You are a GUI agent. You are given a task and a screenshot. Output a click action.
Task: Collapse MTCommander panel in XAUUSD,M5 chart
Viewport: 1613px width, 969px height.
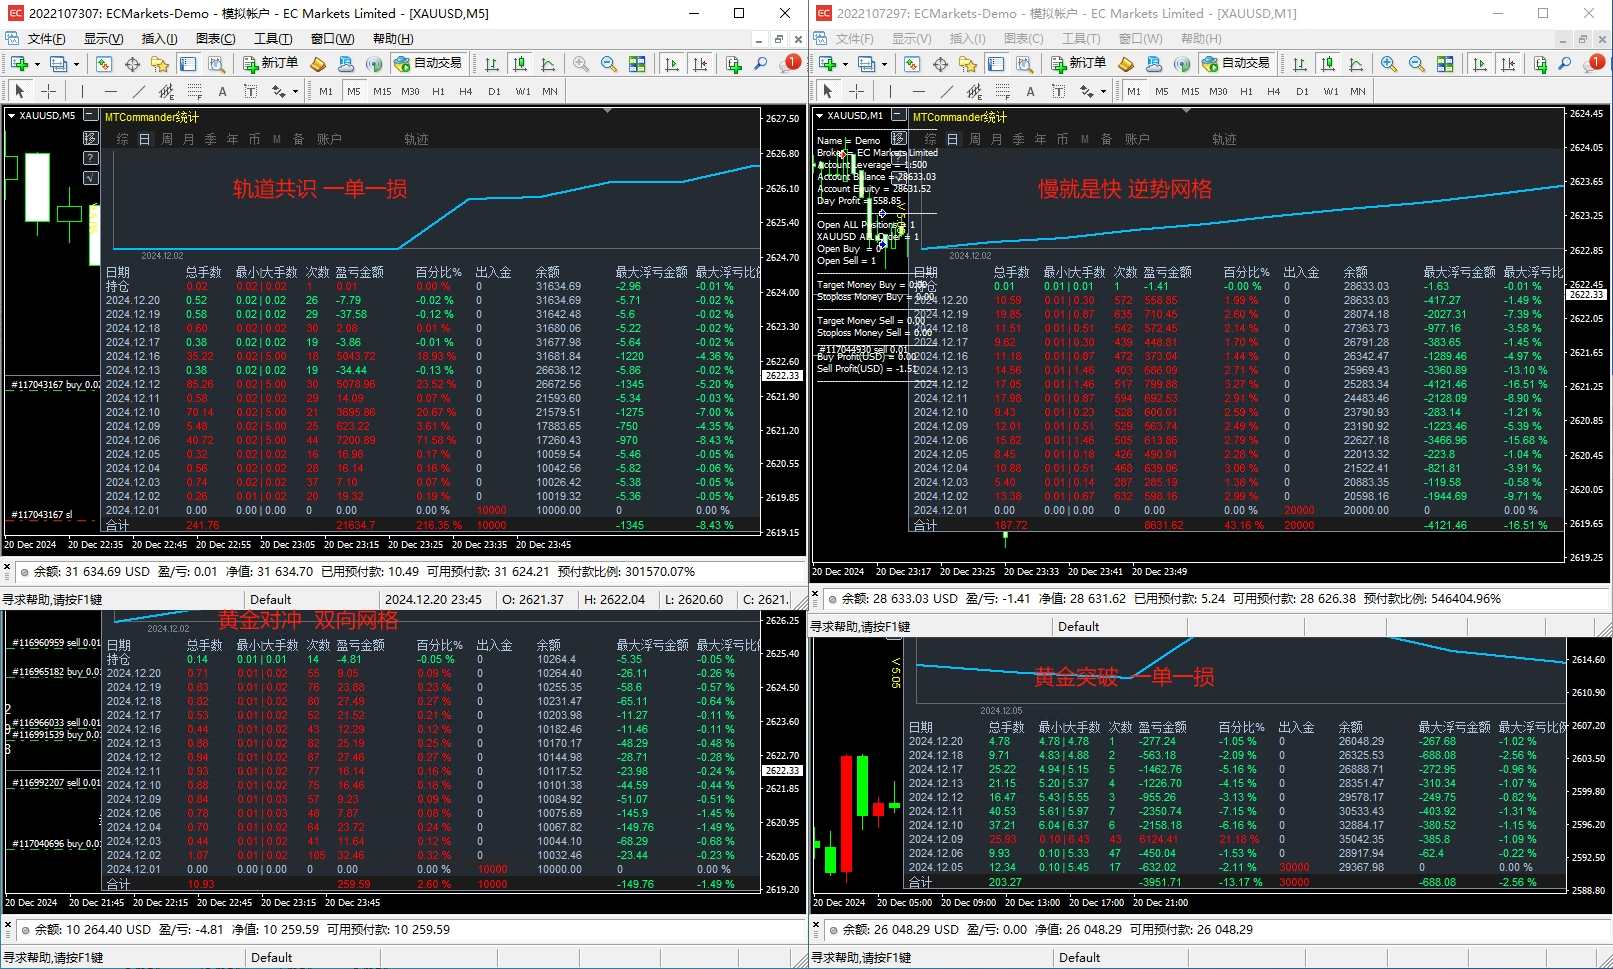(90, 116)
